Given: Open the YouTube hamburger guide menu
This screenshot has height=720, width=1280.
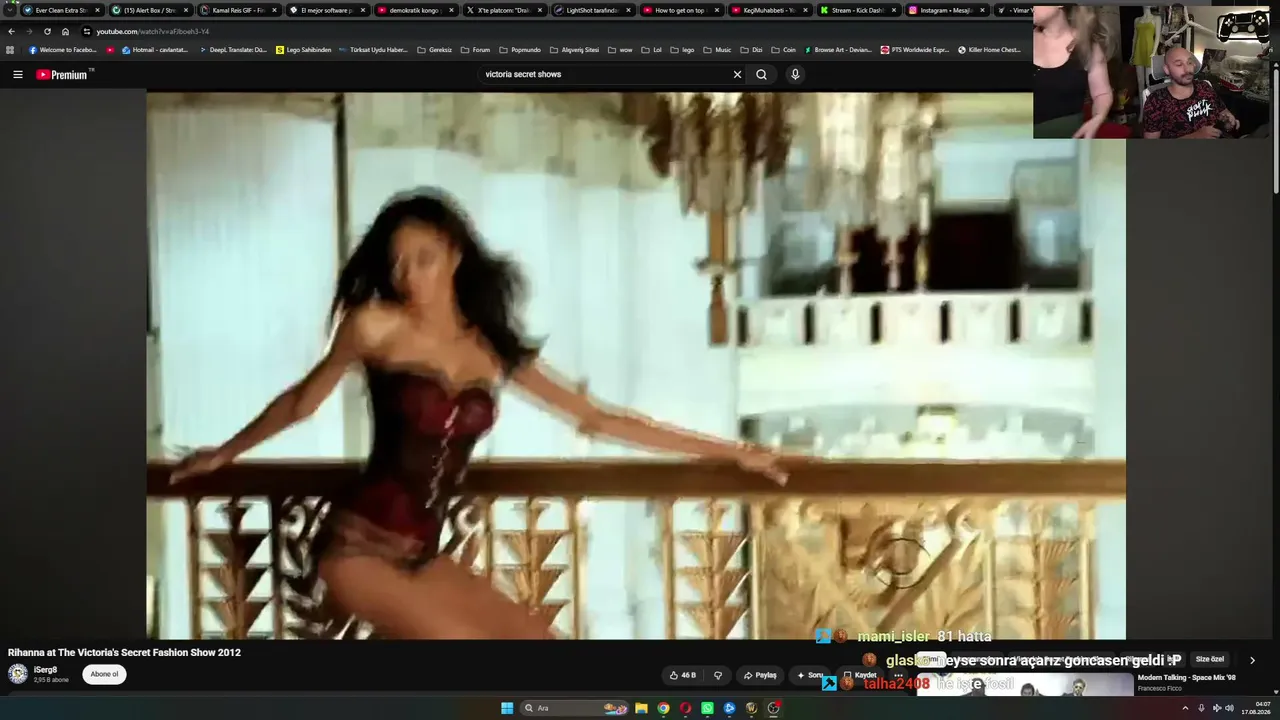Looking at the screenshot, I should point(17,74).
